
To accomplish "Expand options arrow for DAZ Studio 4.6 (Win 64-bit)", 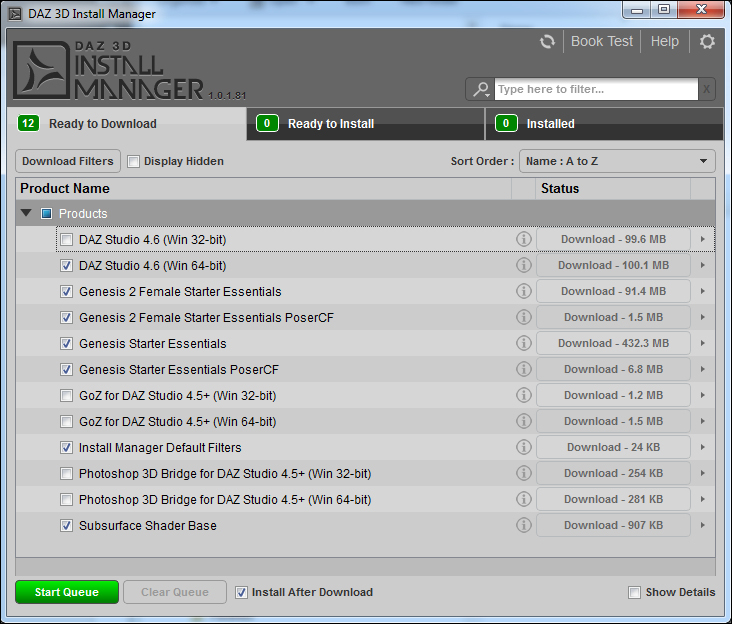I will [x=703, y=265].
